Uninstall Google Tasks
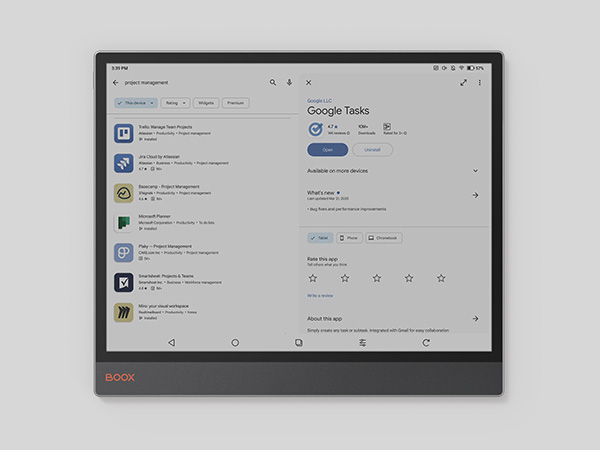The height and width of the screenshot is (450, 600). pos(372,150)
